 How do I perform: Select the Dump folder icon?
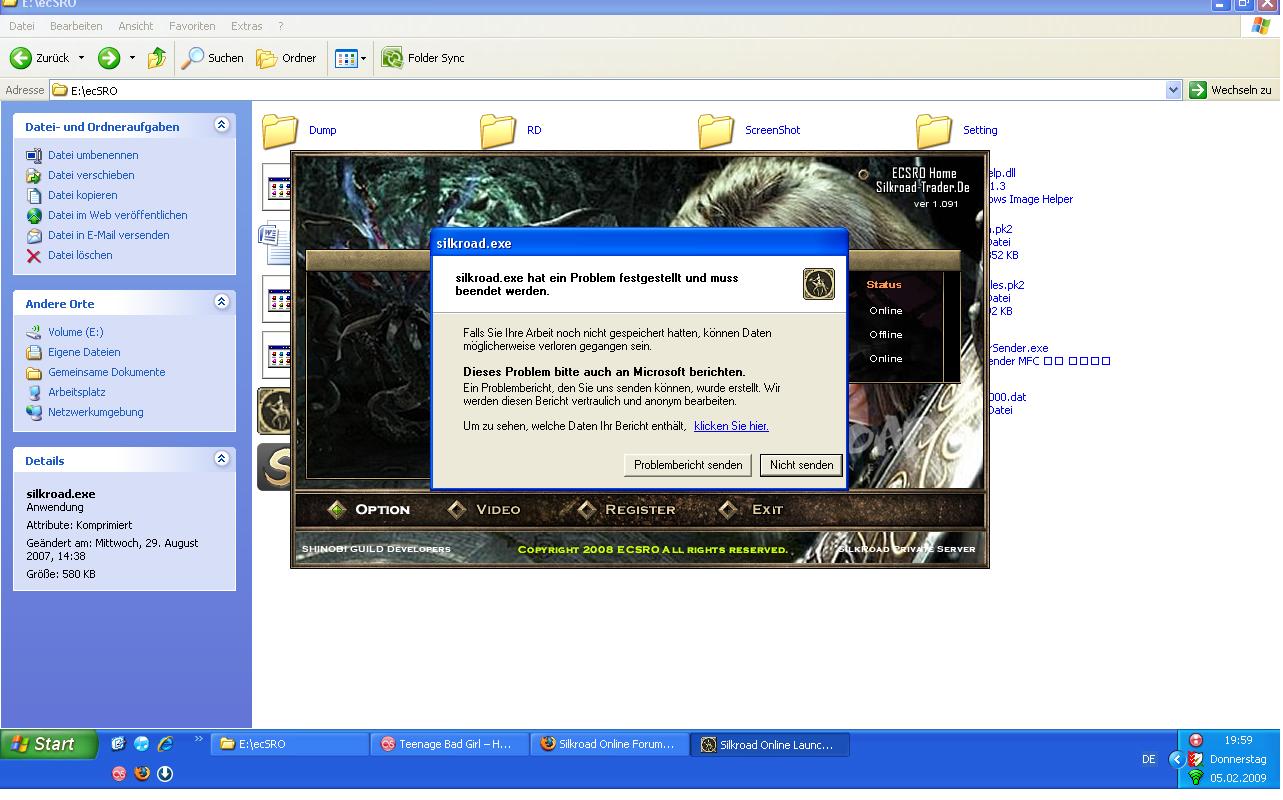click(x=280, y=130)
